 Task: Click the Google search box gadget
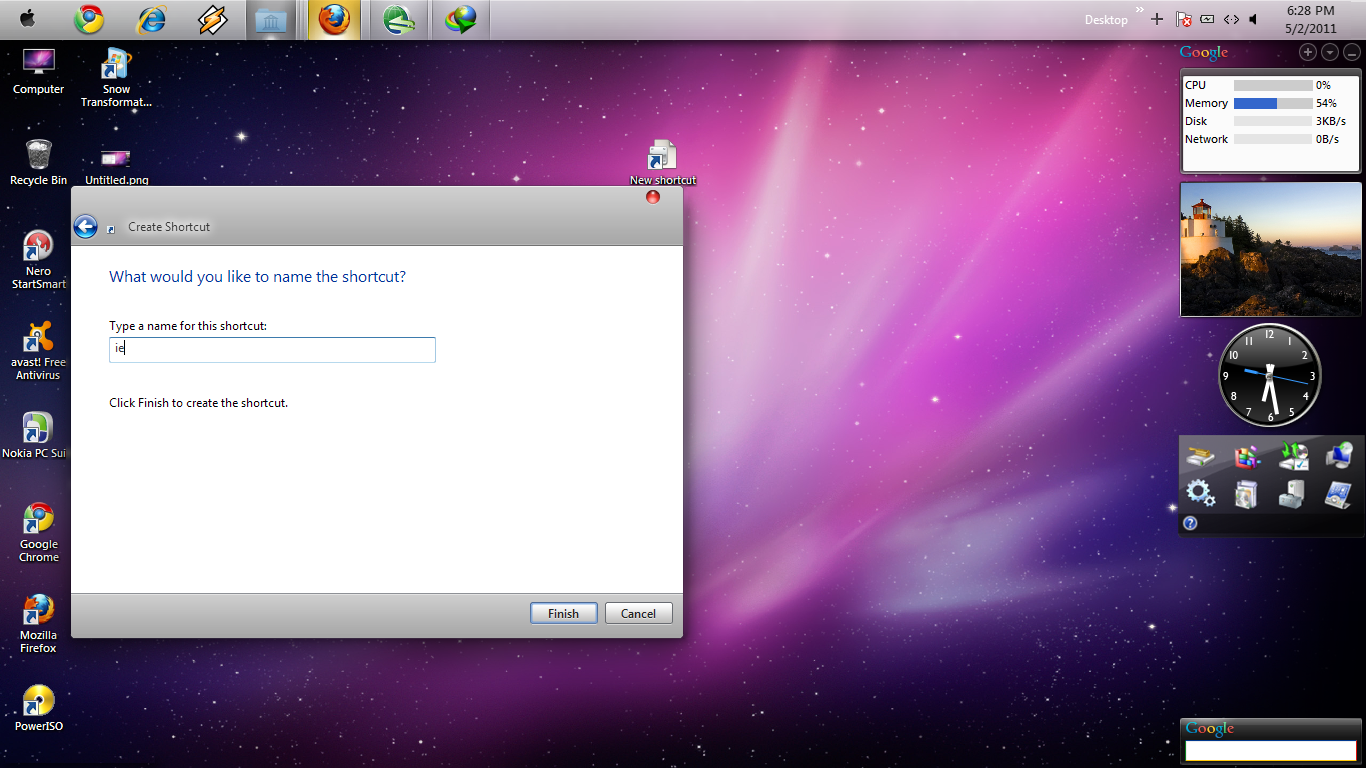click(1270, 750)
